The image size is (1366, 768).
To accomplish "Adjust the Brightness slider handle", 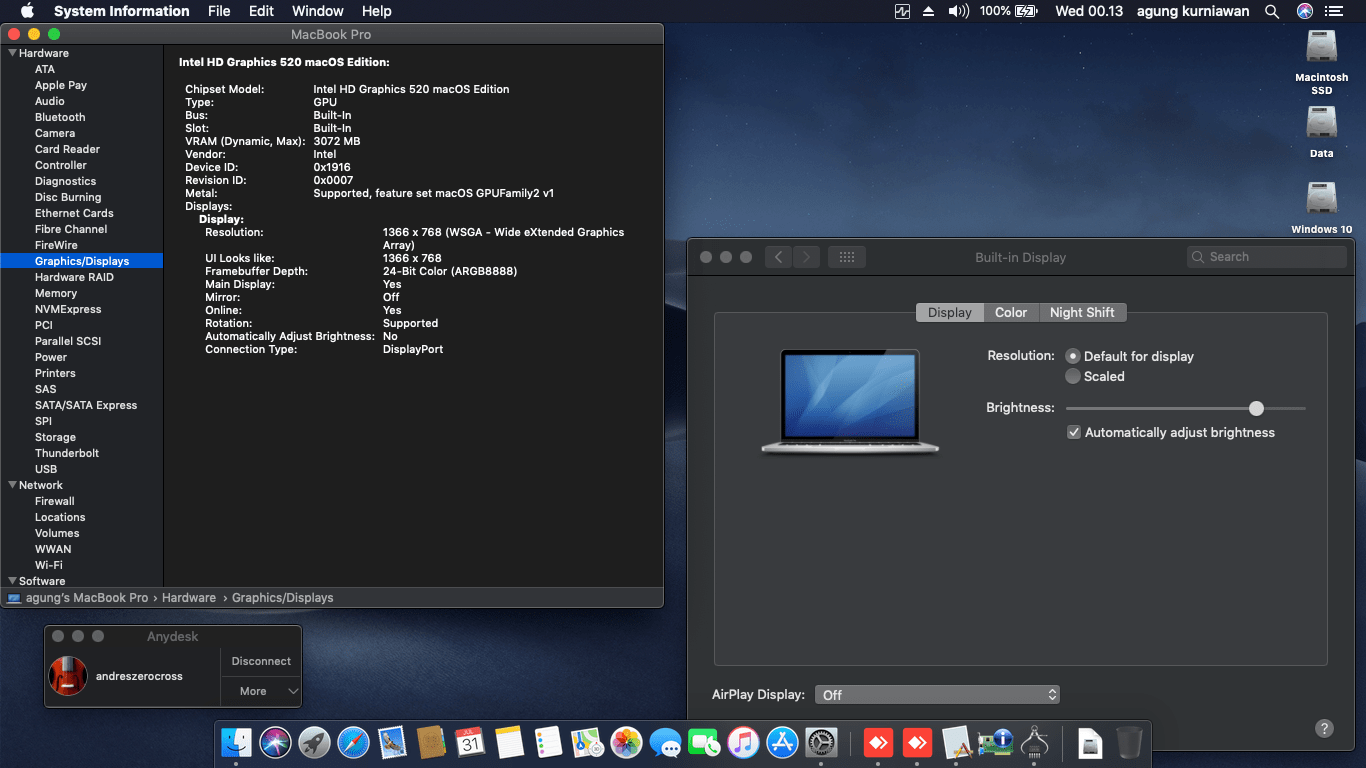I will [x=1256, y=408].
